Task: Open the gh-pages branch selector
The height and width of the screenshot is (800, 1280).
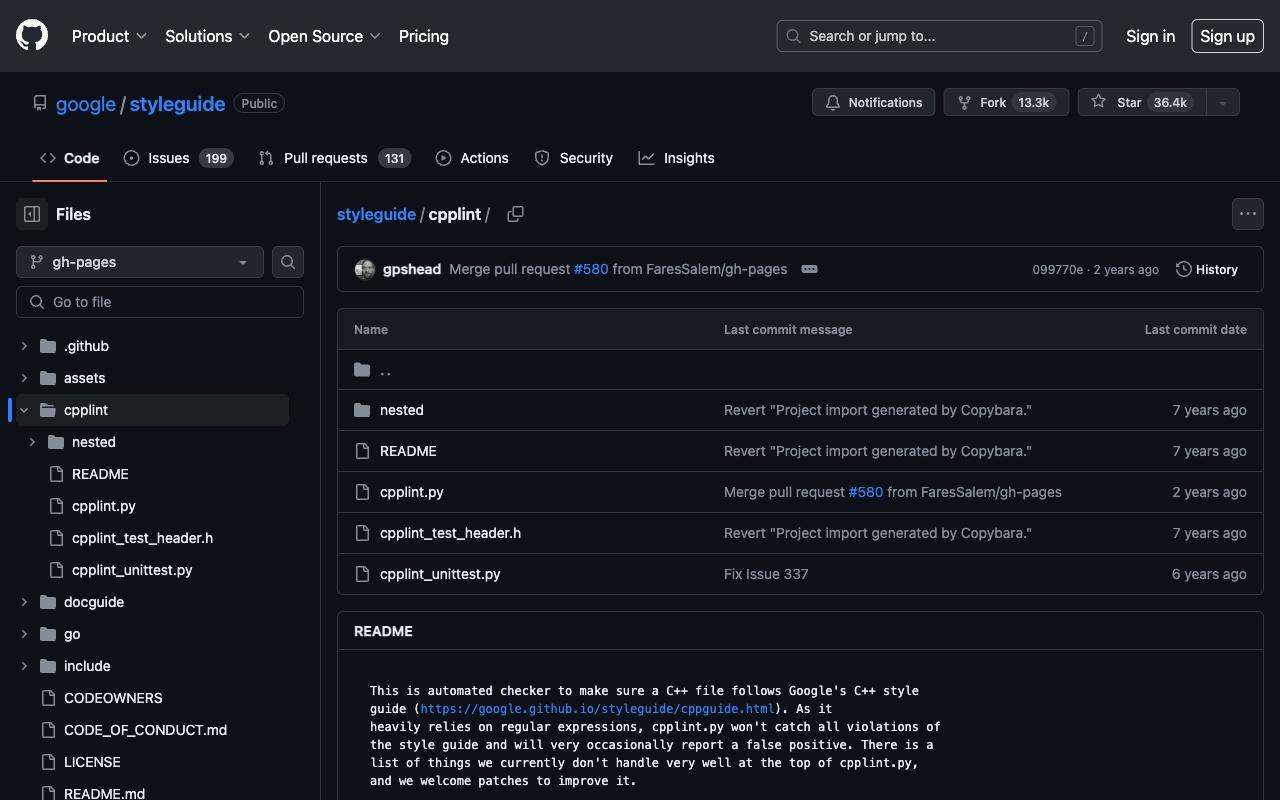Action: (x=140, y=262)
